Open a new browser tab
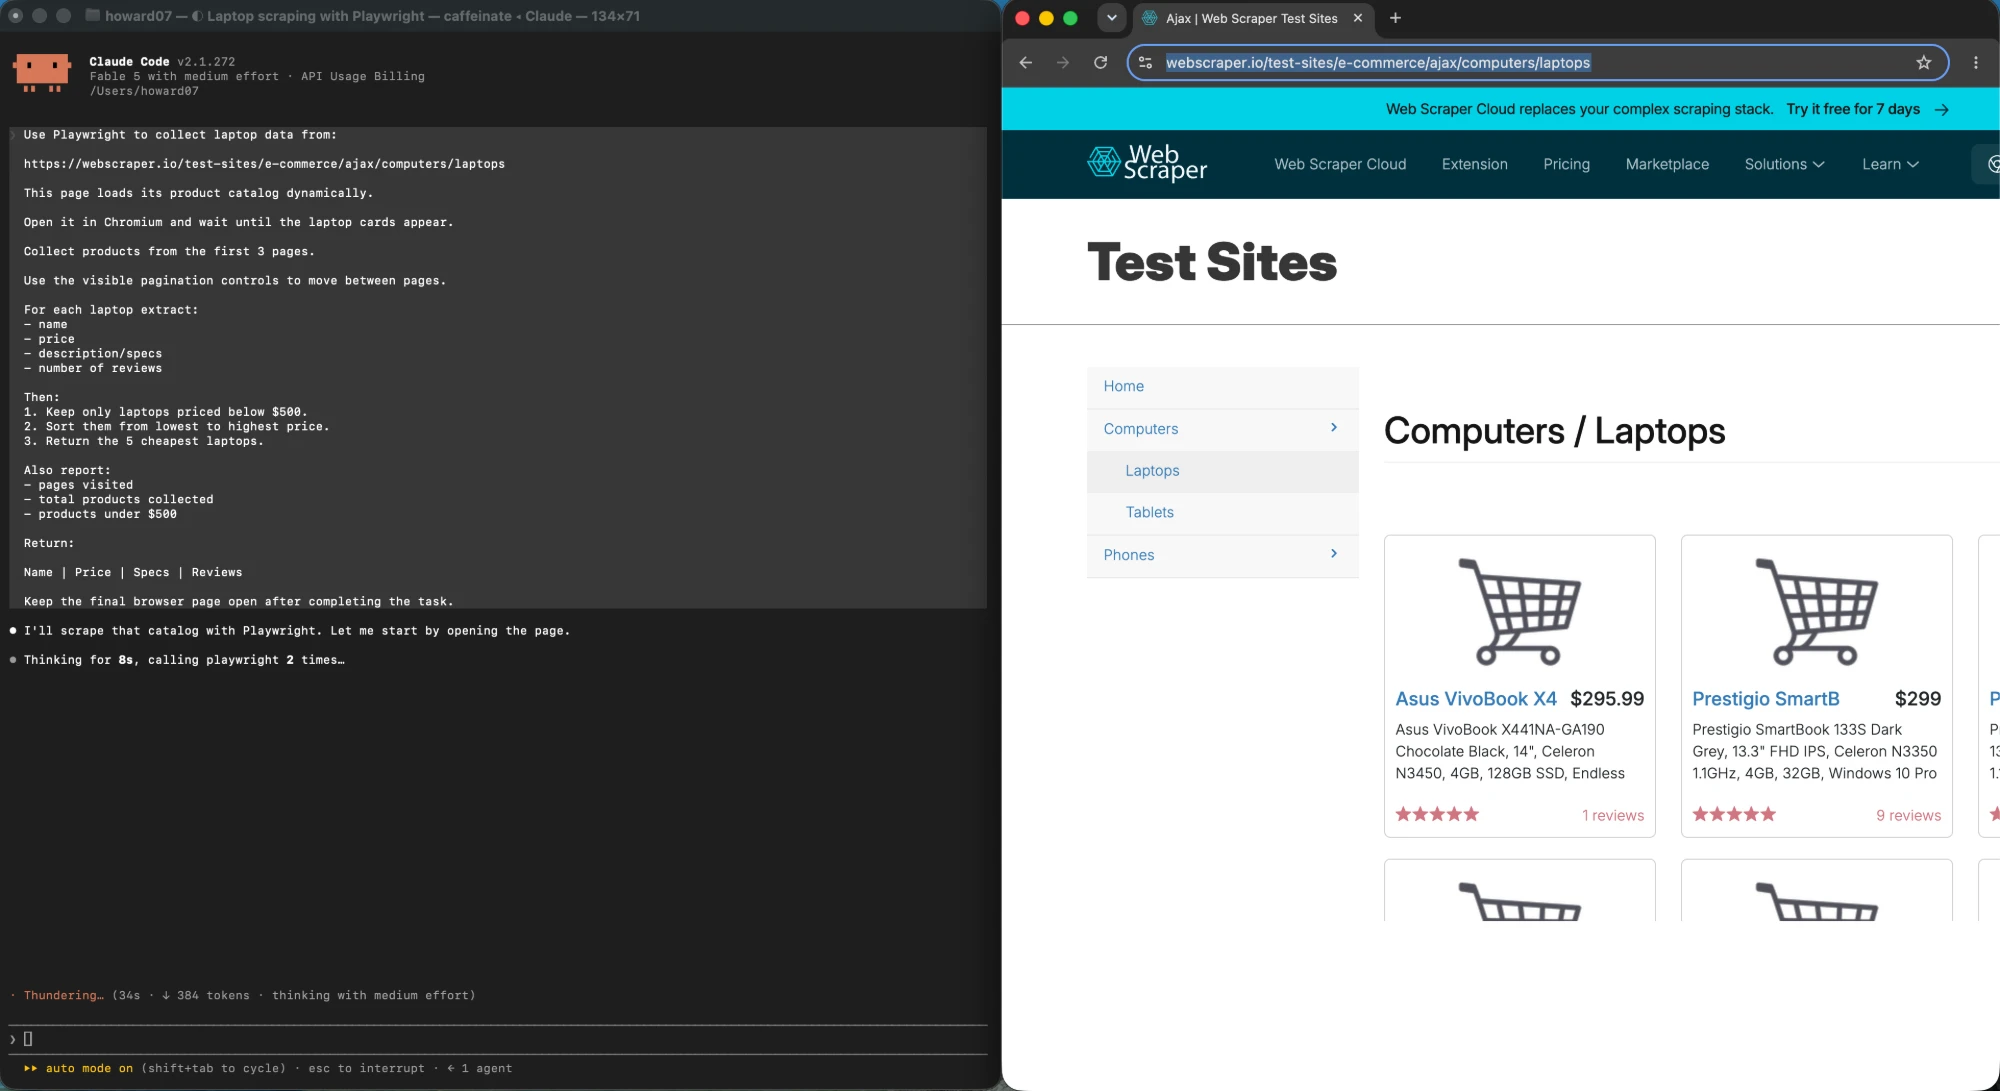 coord(1395,18)
